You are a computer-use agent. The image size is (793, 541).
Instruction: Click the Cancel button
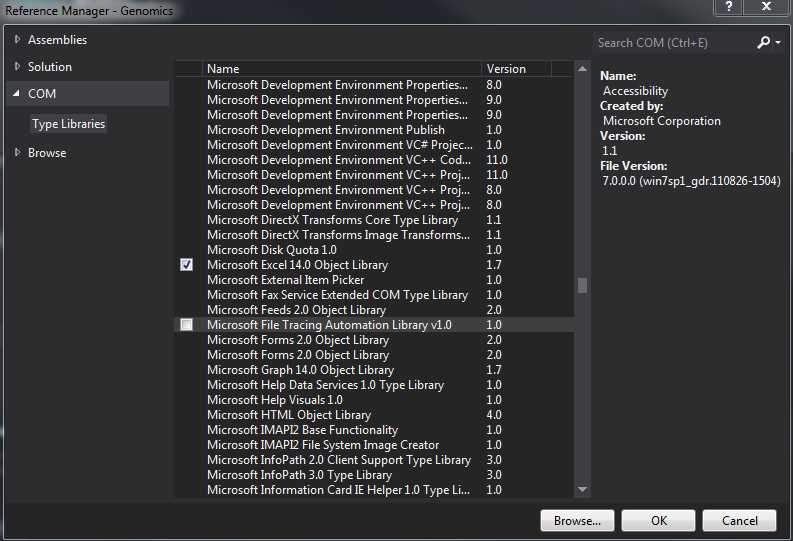point(739,520)
